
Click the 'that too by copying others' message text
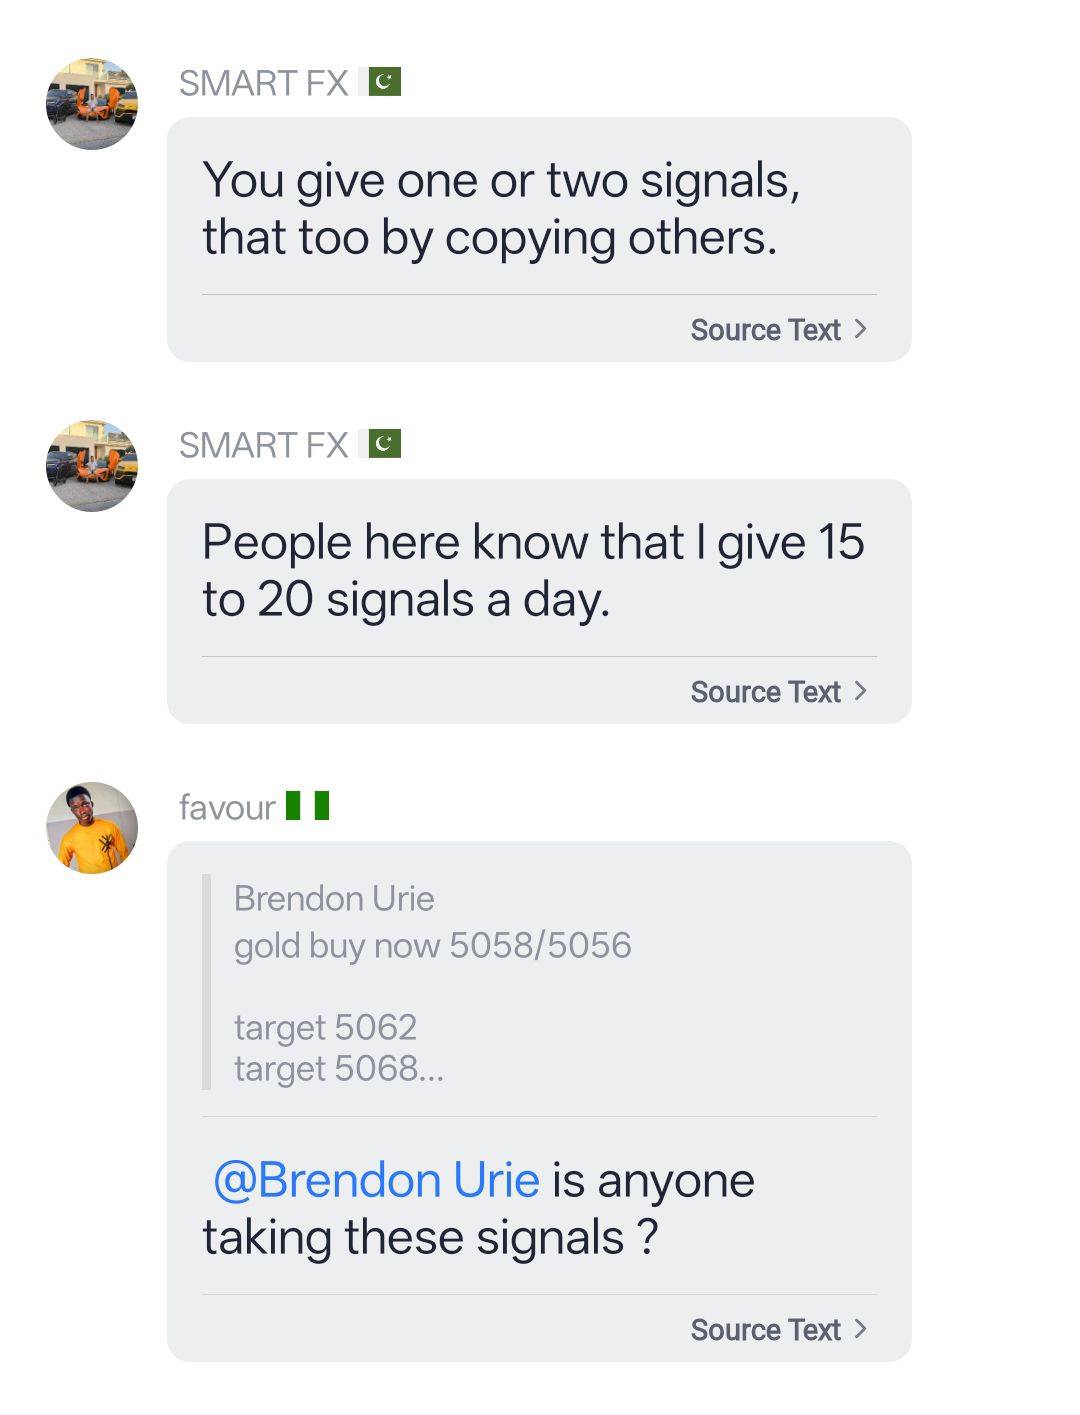coord(490,238)
